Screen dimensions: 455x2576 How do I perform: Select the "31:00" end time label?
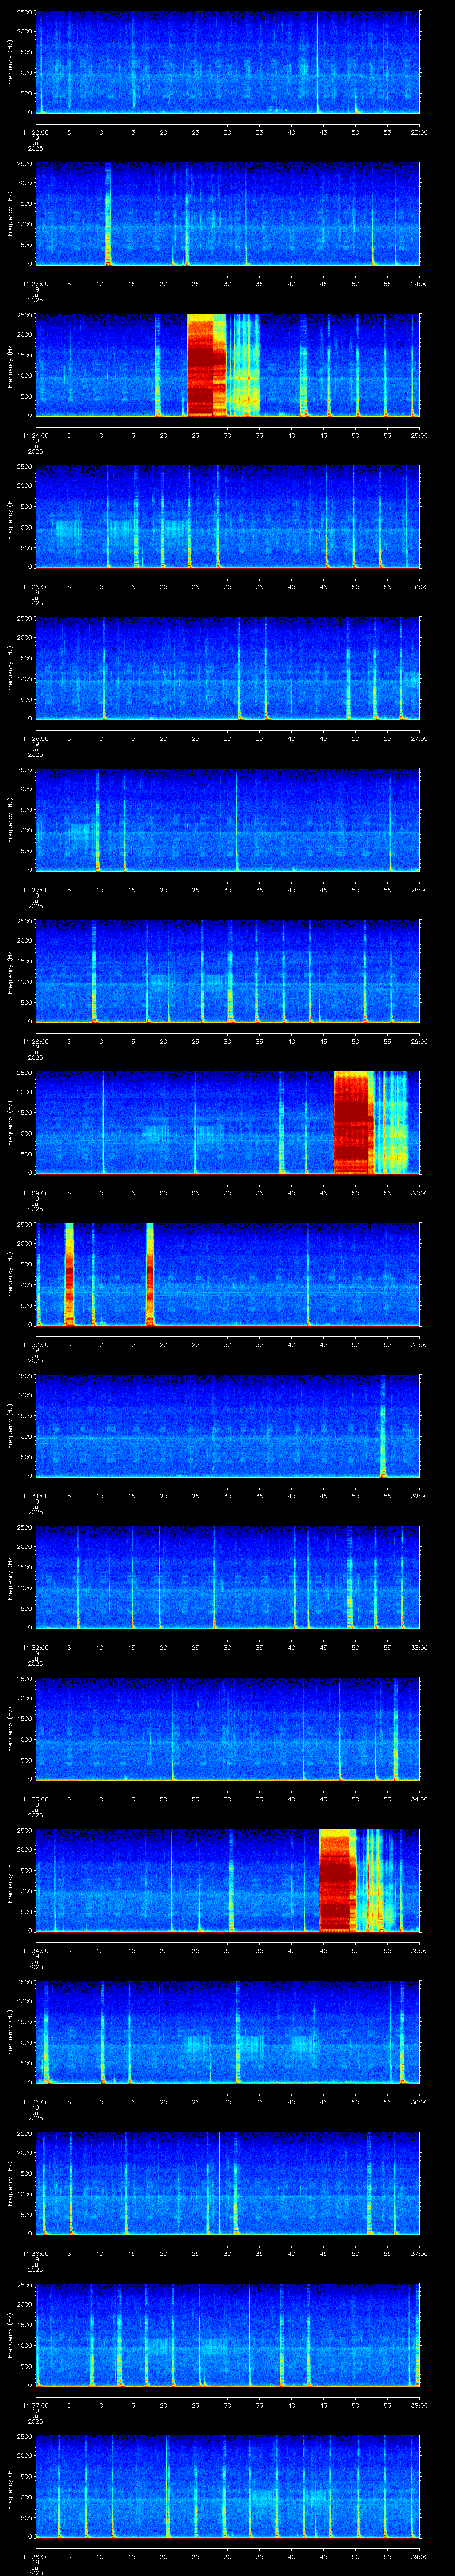420,1344
